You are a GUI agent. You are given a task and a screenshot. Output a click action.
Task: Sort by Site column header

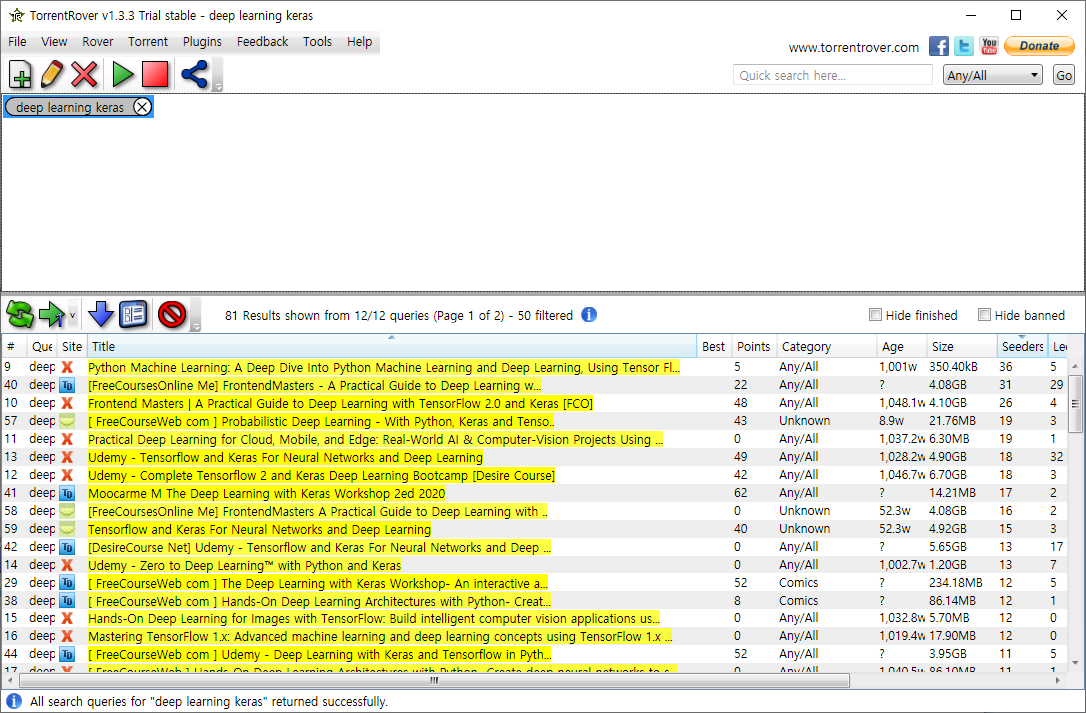[x=72, y=346]
